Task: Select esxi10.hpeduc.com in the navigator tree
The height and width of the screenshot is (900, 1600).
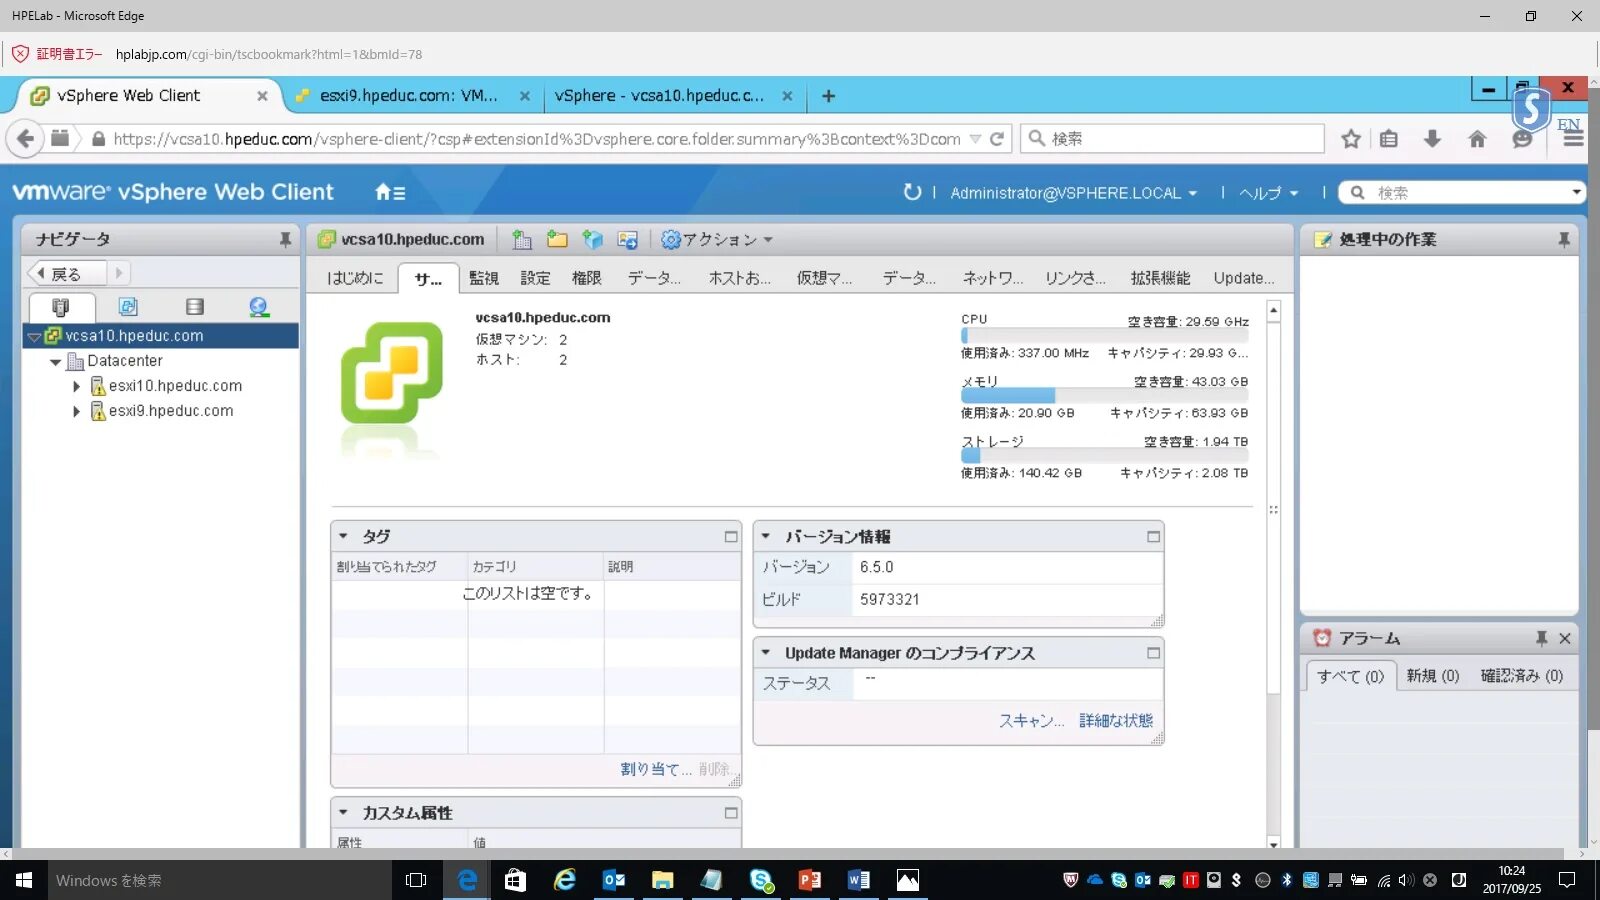Action: coord(175,386)
